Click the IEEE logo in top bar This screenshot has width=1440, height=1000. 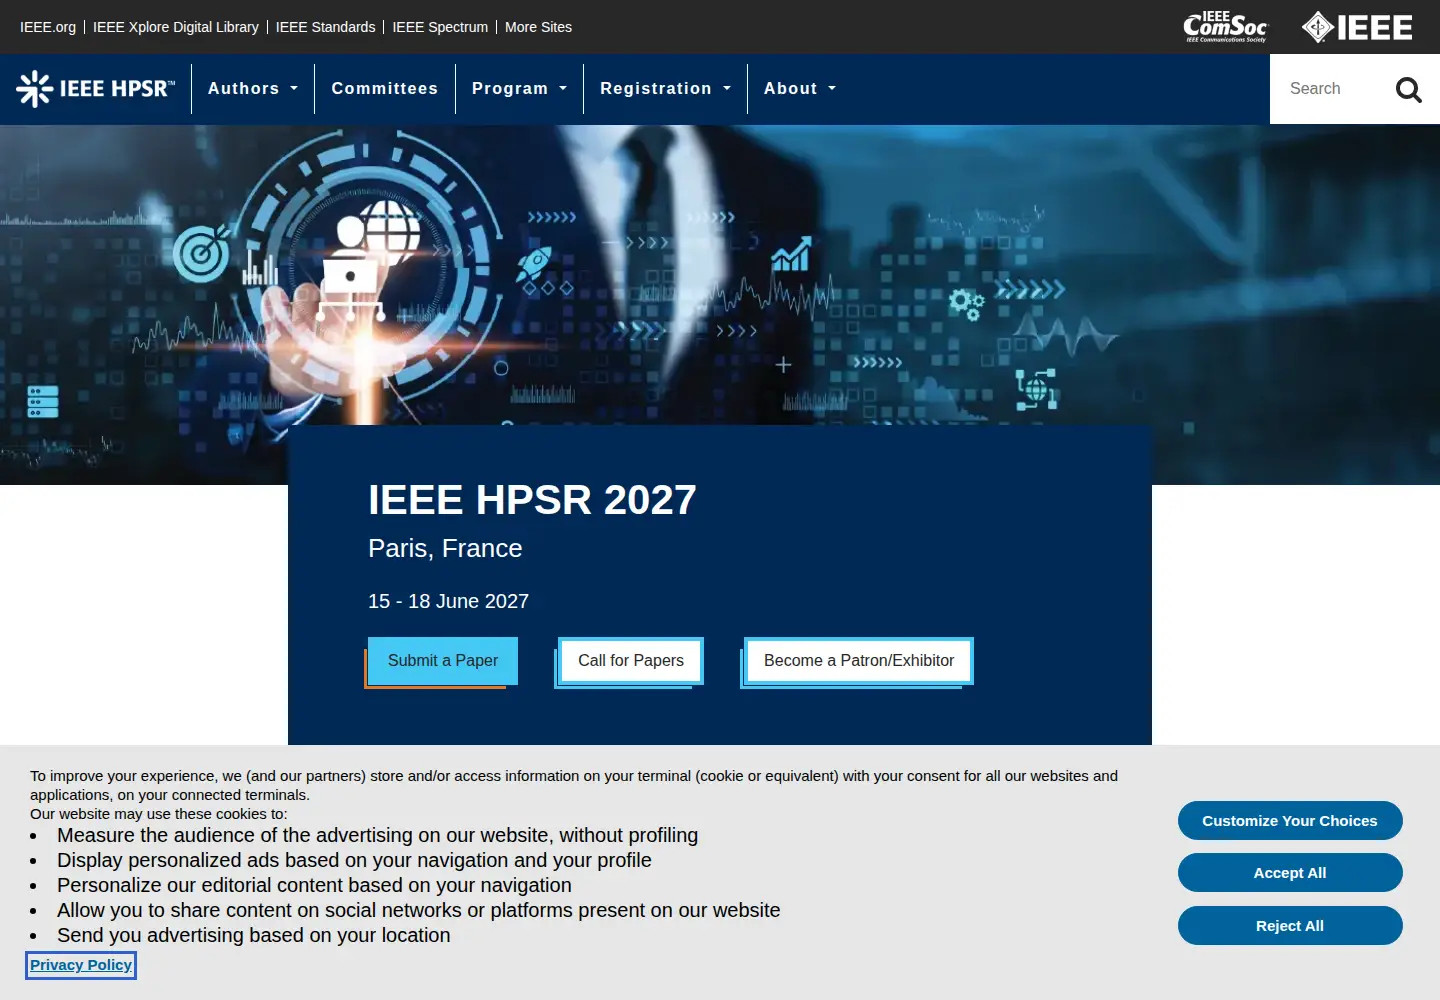point(1357,27)
